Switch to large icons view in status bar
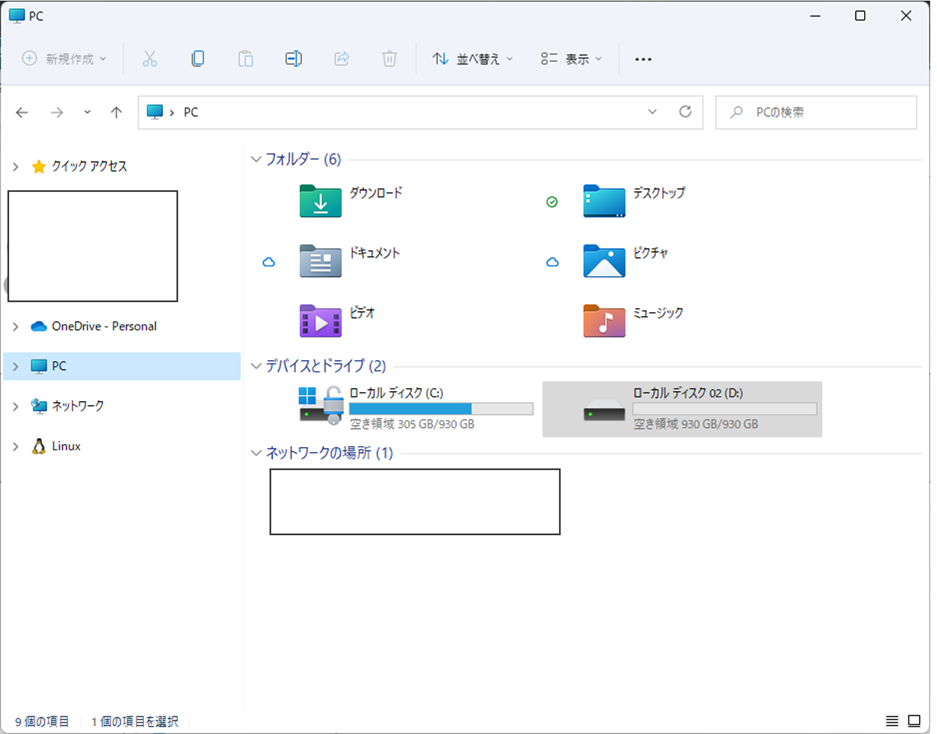The width and height of the screenshot is (937, 734). [914, 721]
